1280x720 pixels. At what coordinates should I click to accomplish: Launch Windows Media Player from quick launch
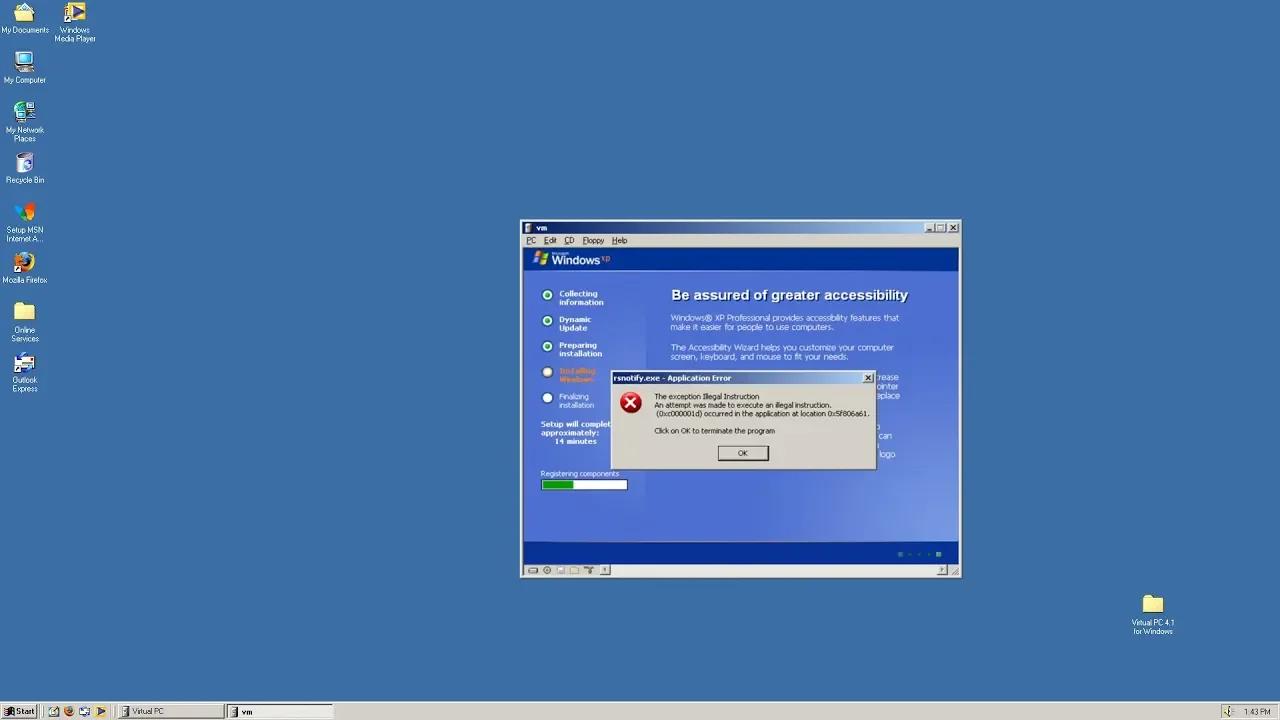pyautogui.click(x=101, y=712)
